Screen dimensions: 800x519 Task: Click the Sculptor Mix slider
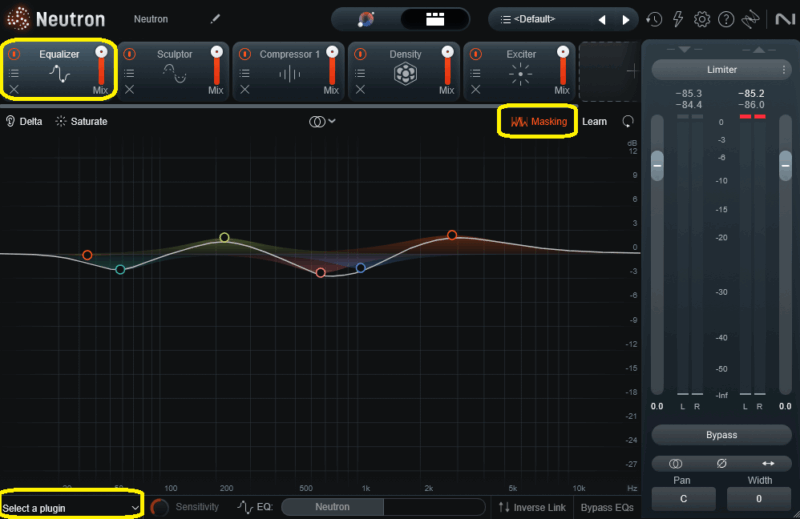click(217, 65)
